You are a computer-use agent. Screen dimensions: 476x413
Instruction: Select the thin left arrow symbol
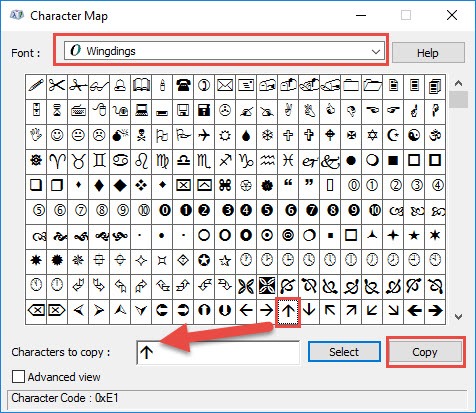(246, 311)
